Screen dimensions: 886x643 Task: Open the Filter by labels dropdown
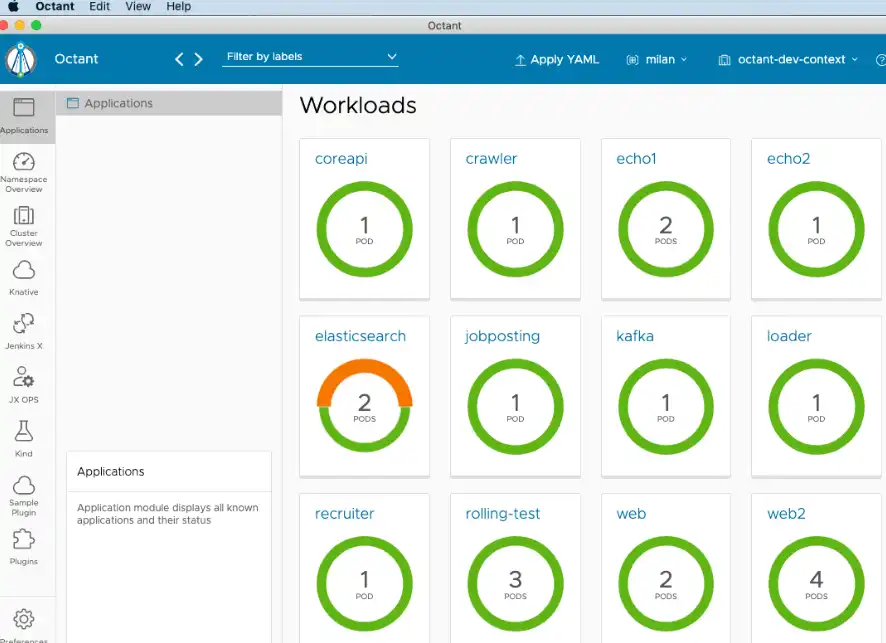point(310,57)
